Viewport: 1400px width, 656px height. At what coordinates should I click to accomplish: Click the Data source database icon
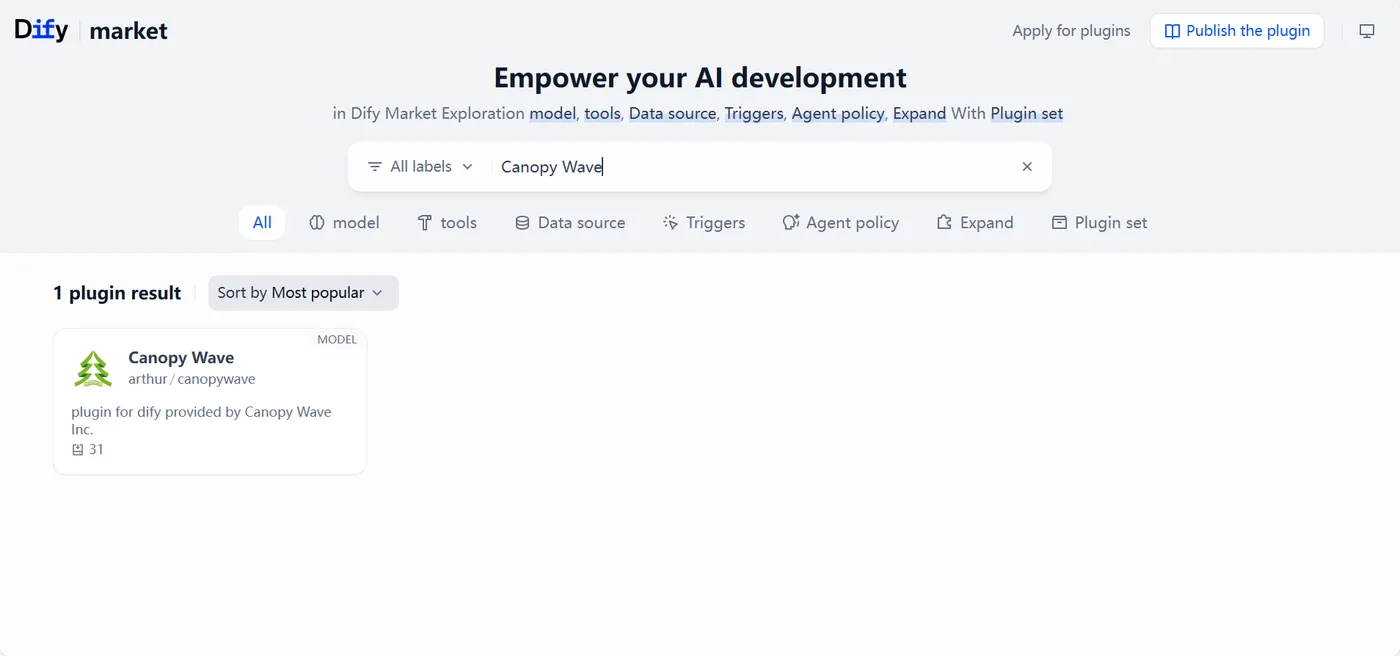point(522,223)
